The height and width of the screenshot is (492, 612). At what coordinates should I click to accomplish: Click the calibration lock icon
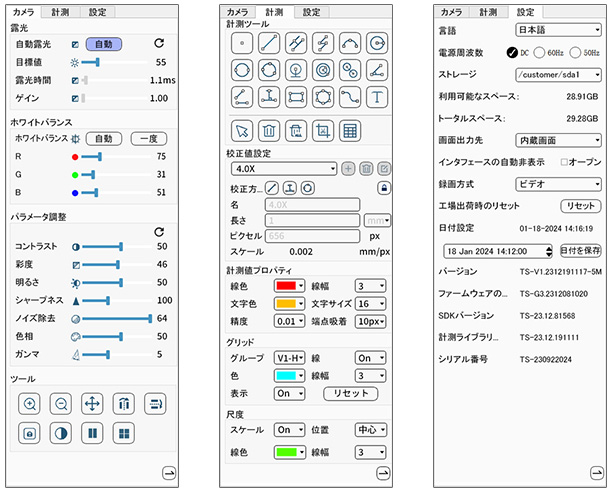coord(384,187)
